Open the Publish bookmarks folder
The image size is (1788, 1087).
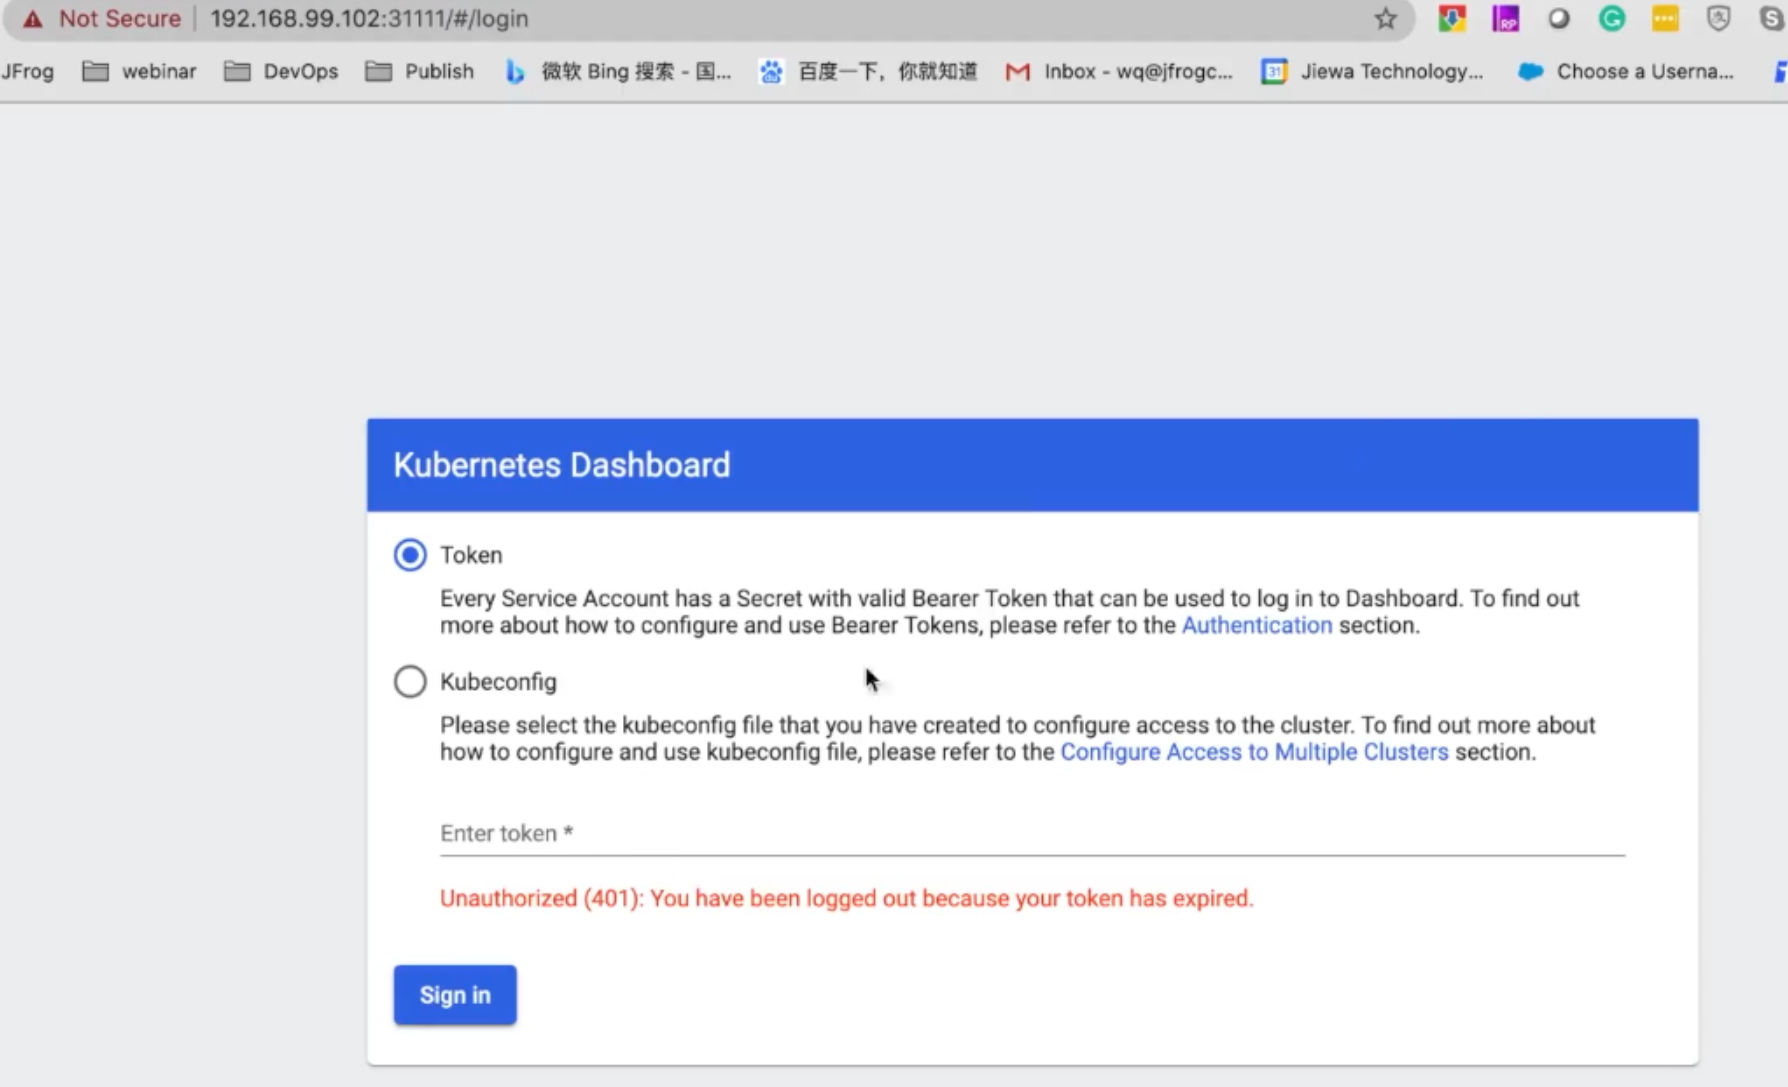pyautogui.click(x=420, y=72)
